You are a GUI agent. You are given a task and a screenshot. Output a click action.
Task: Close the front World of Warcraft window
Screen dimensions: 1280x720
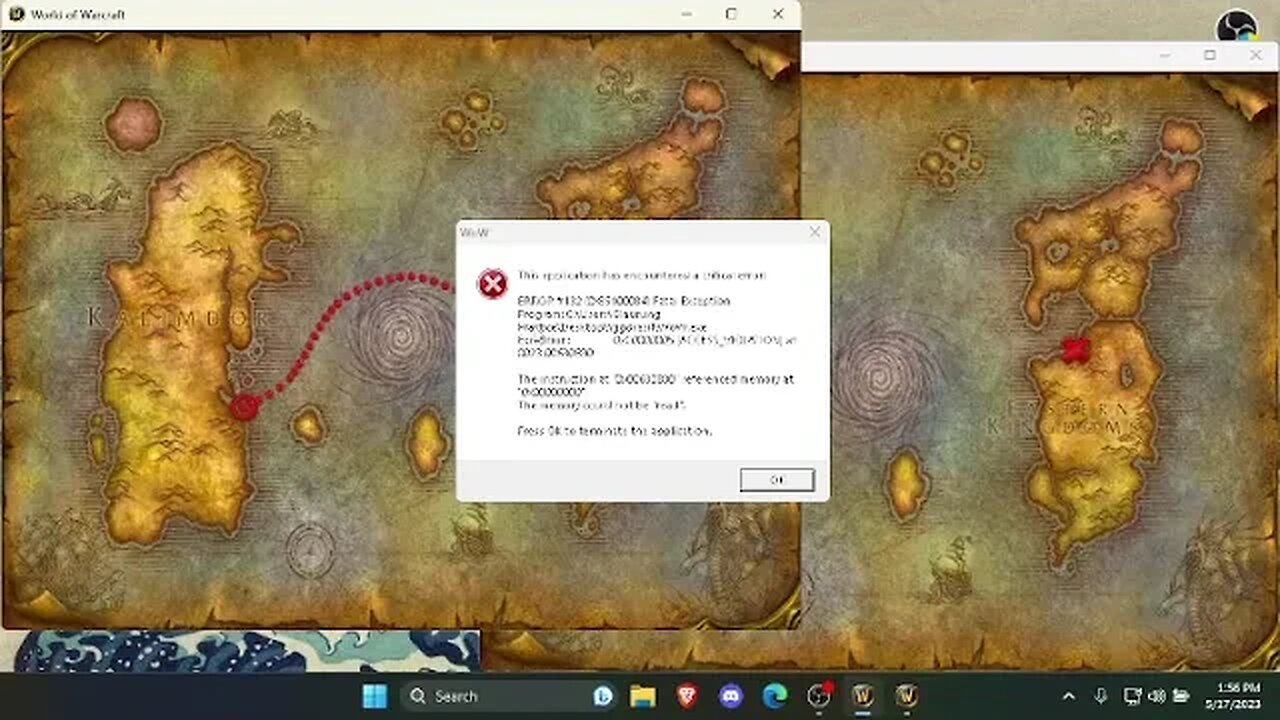(777, 14)
